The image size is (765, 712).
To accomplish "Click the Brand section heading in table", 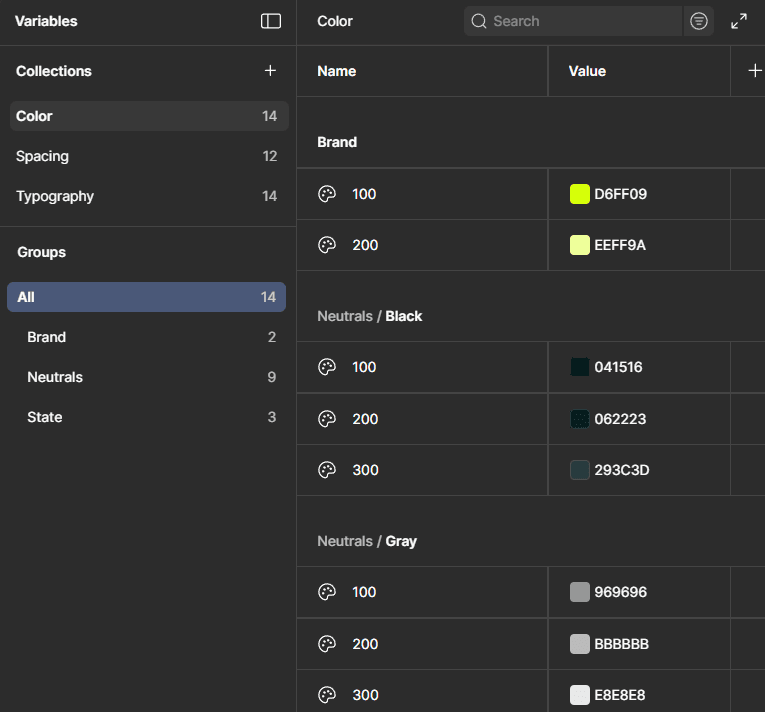I will [x=337, y=142].
